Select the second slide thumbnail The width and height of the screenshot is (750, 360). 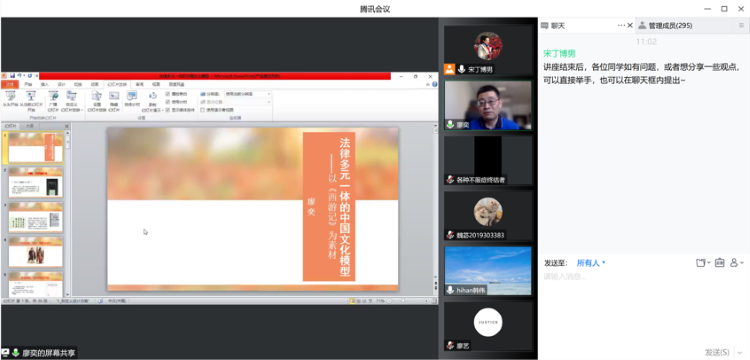[35, 183]
